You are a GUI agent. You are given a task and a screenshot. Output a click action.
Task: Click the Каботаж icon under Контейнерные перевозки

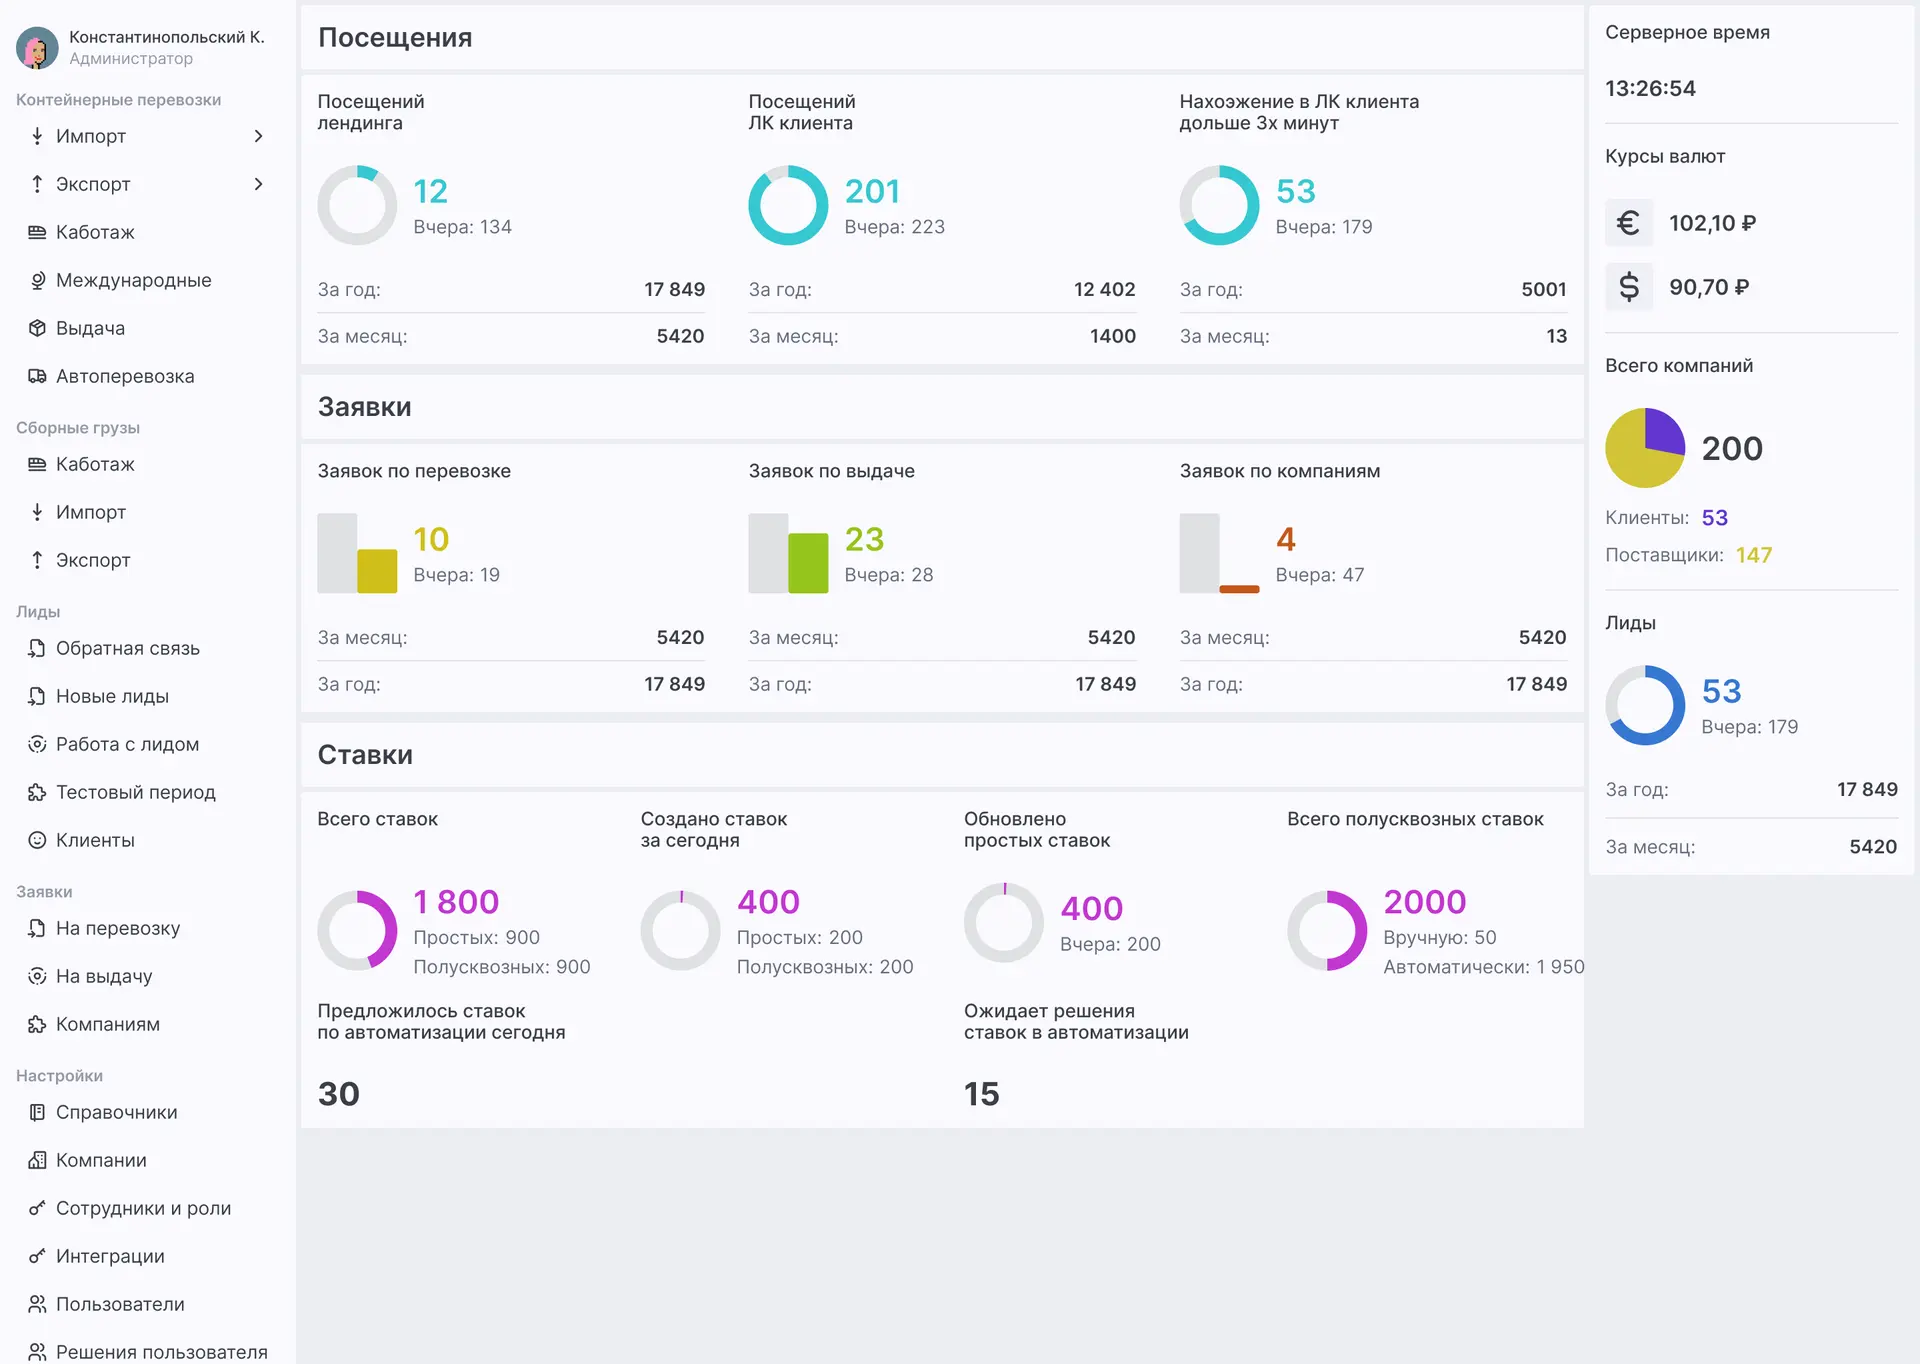coord(37,232)
